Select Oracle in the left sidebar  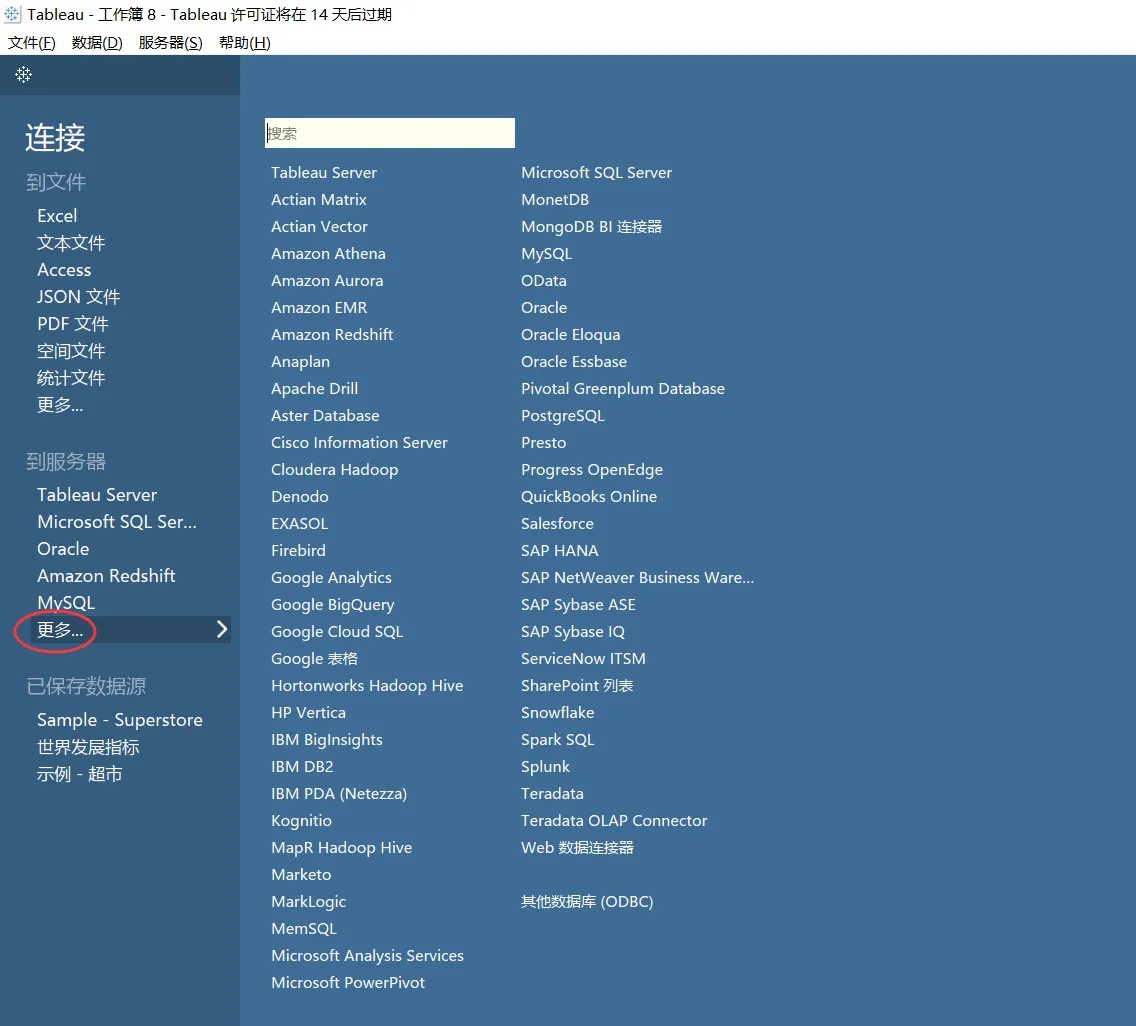[63, 549]
